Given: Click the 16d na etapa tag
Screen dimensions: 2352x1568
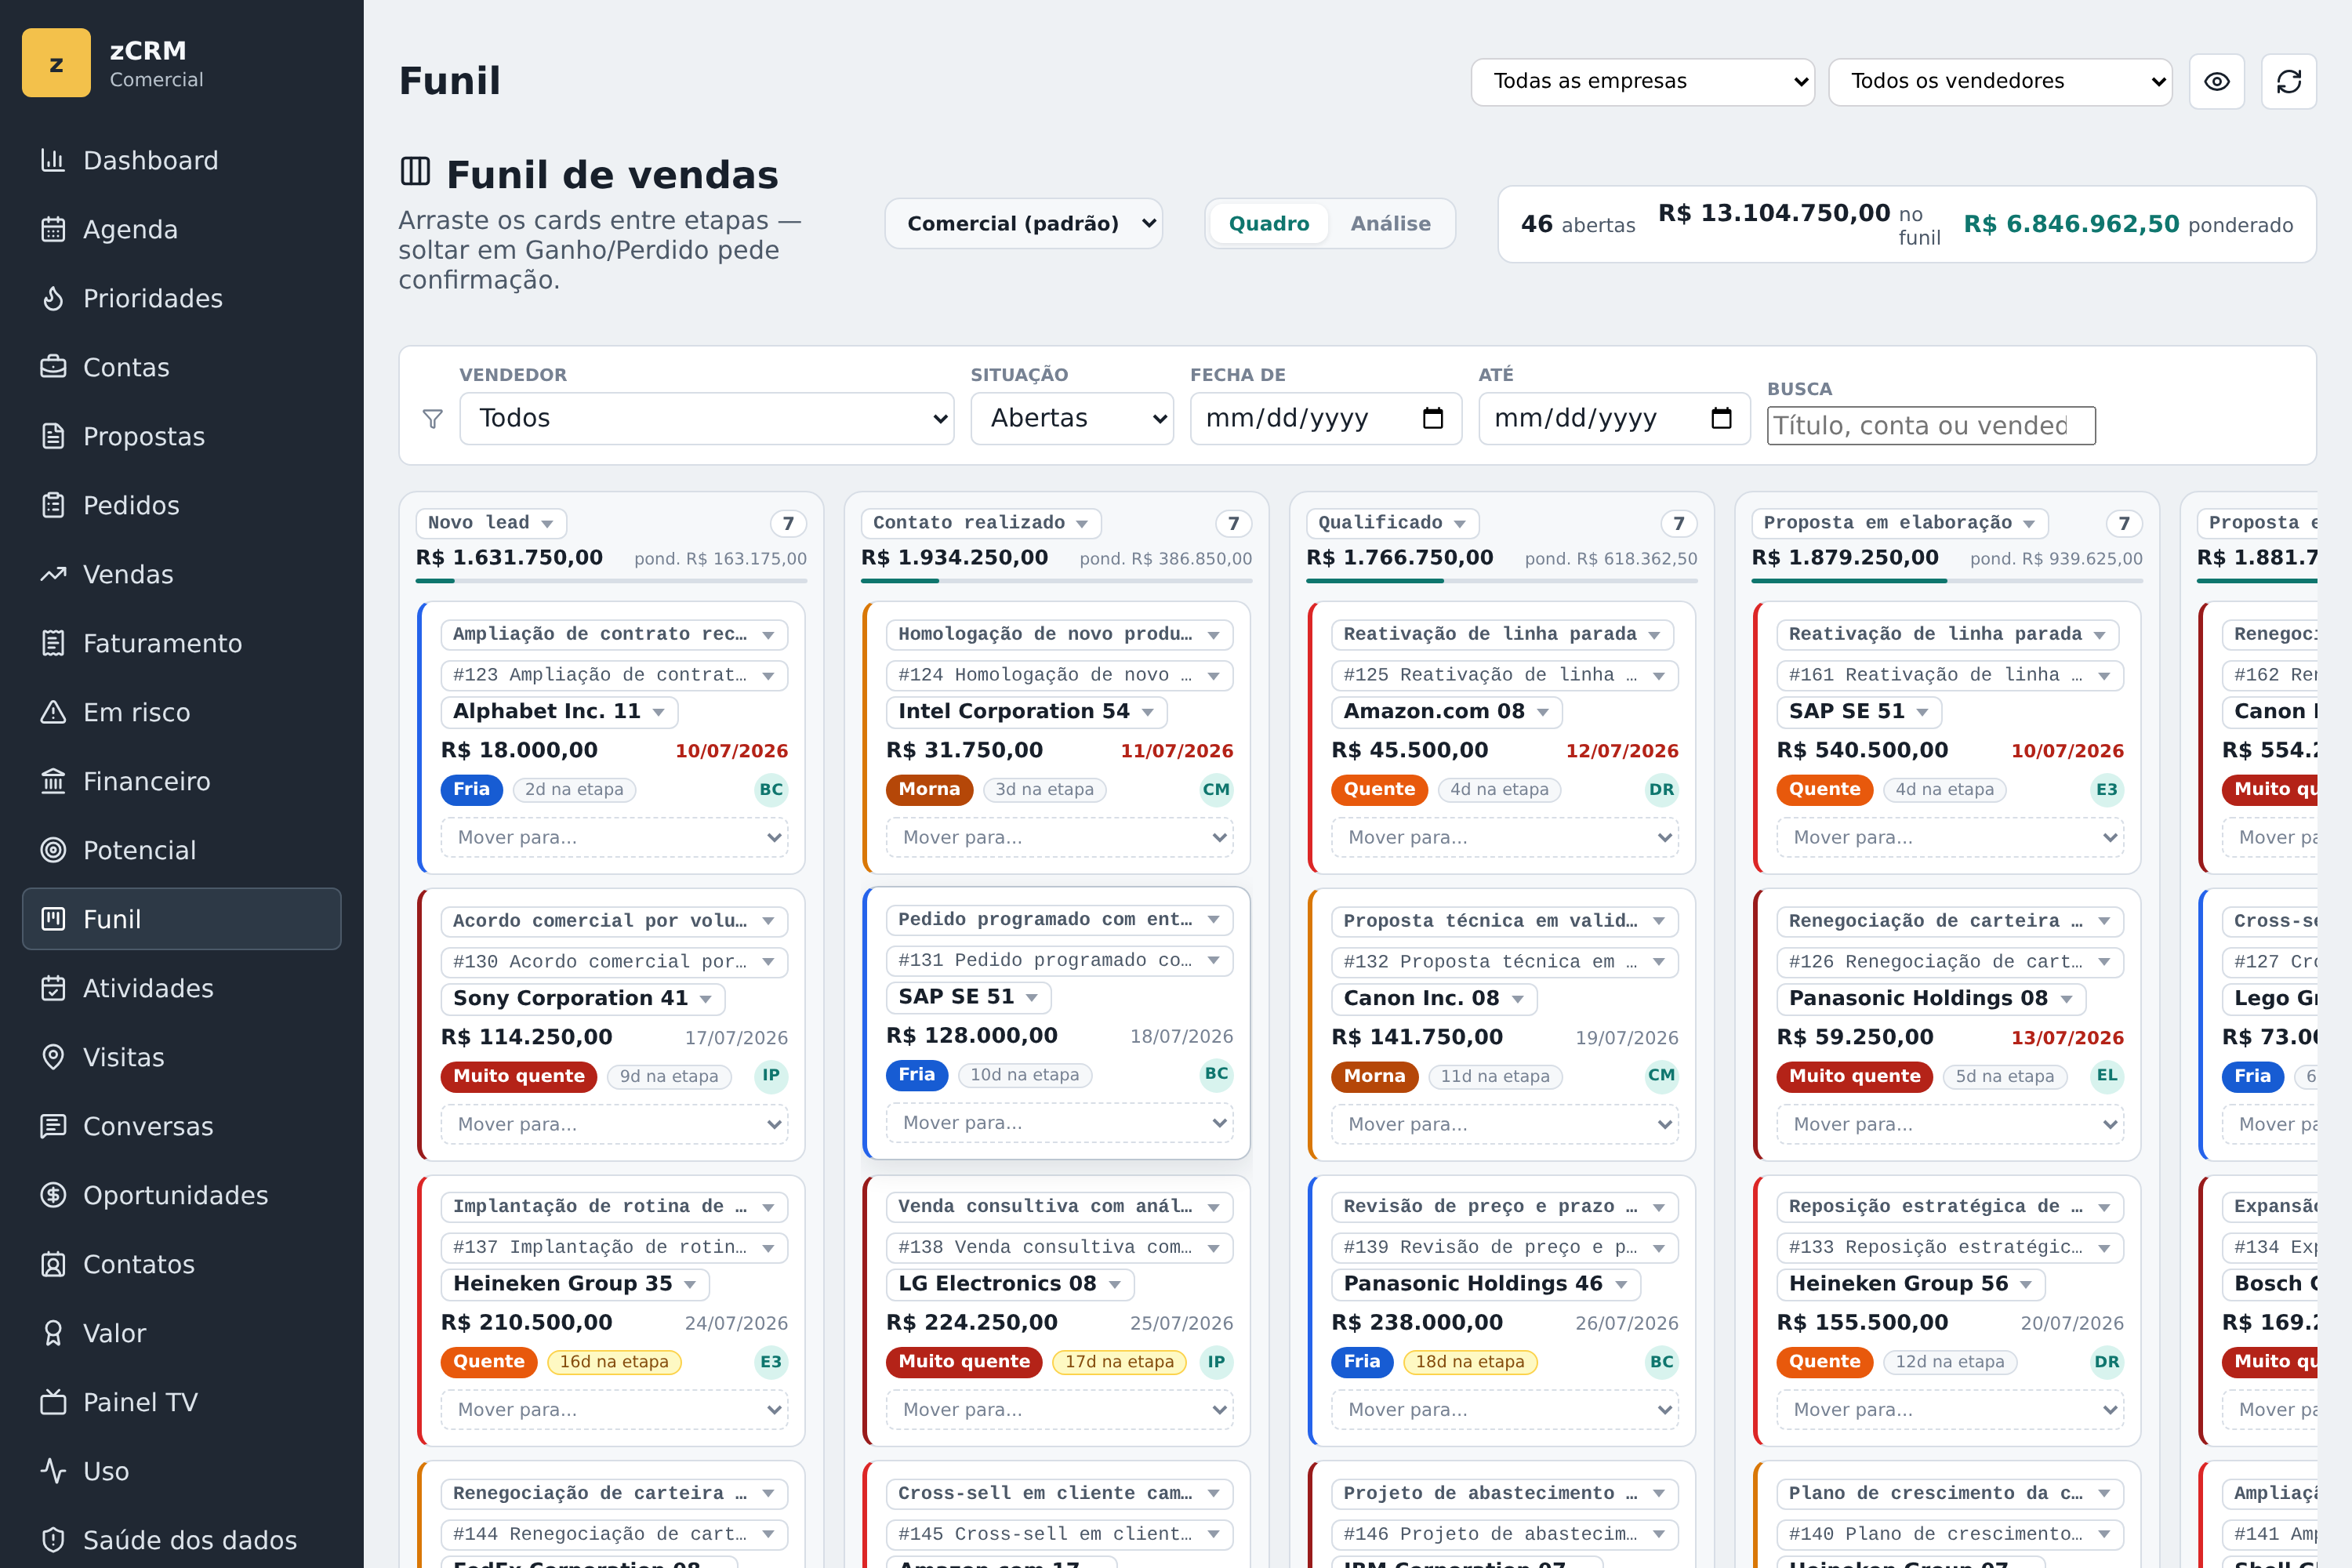Looking at the screenshot, I should 614,1362.
